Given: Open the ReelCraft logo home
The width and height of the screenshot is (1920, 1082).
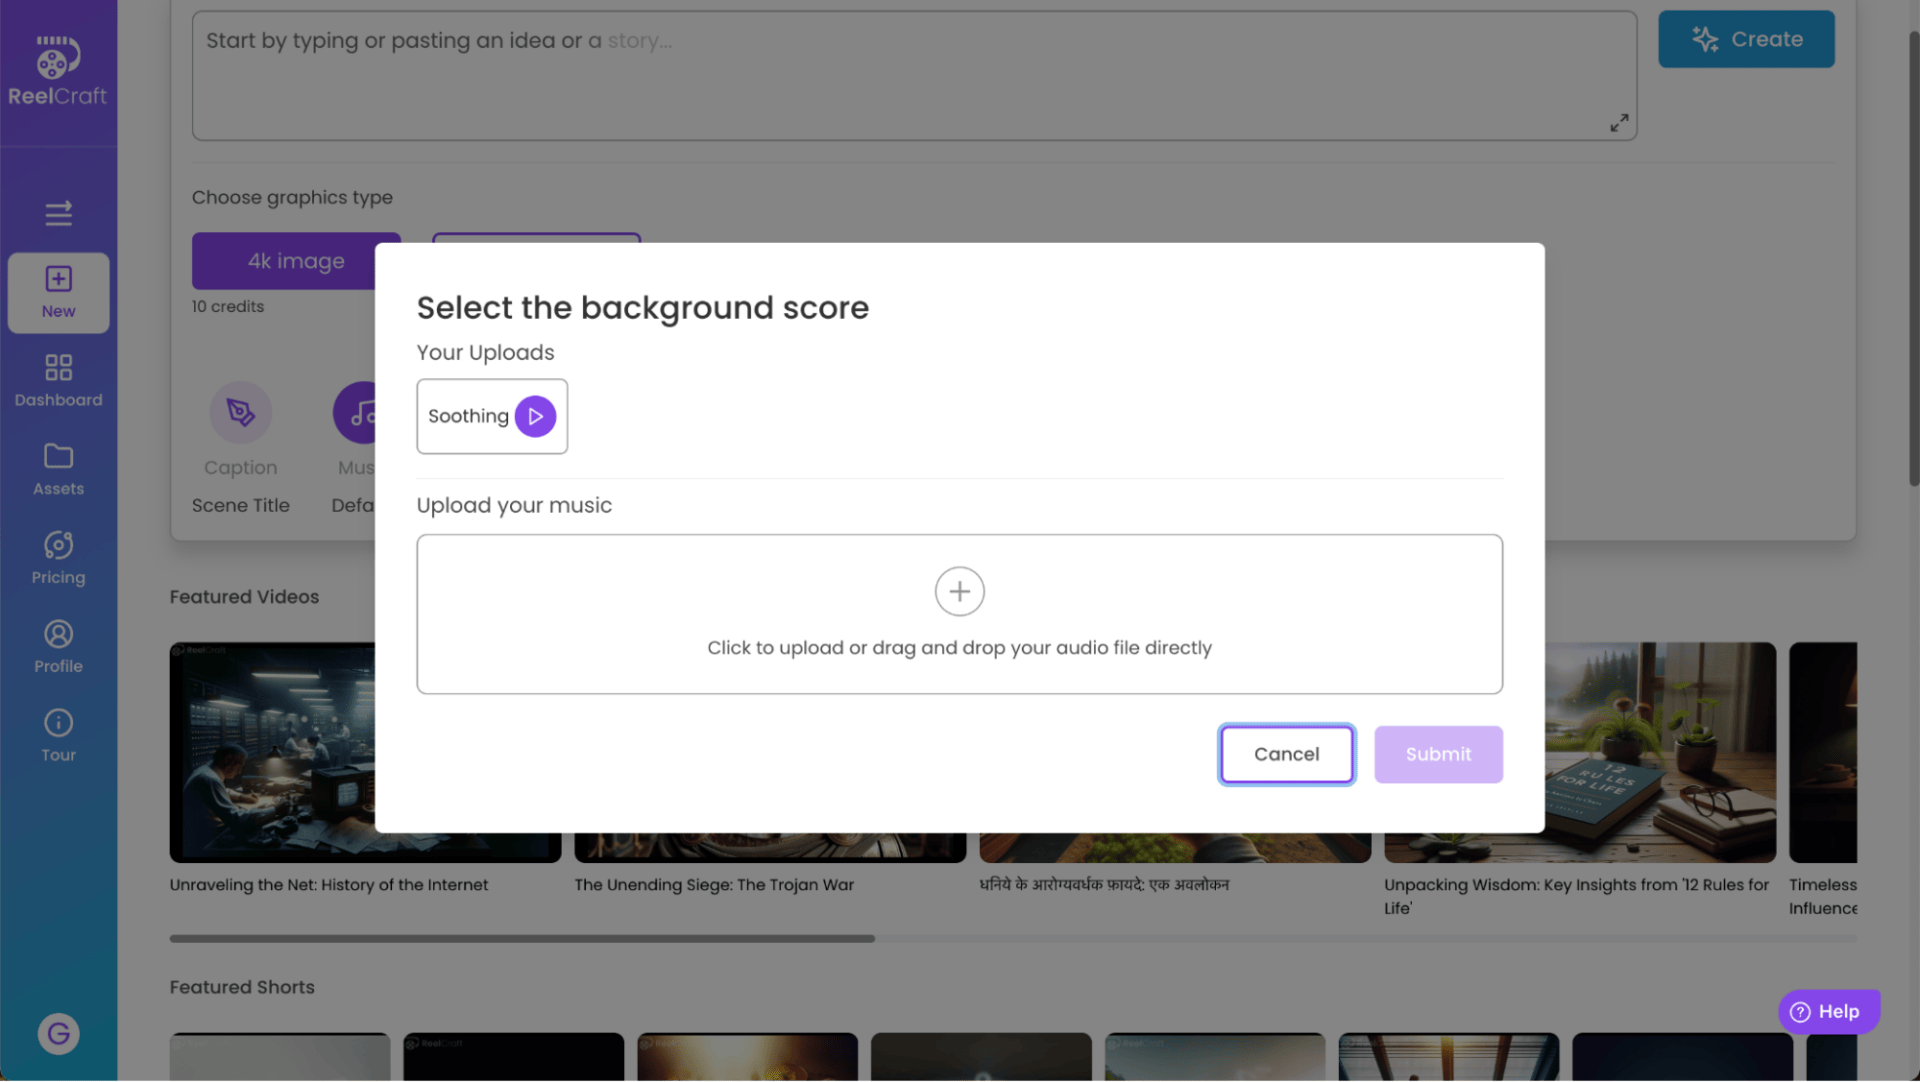Looking at the screenshot, I should click(58, 71).
